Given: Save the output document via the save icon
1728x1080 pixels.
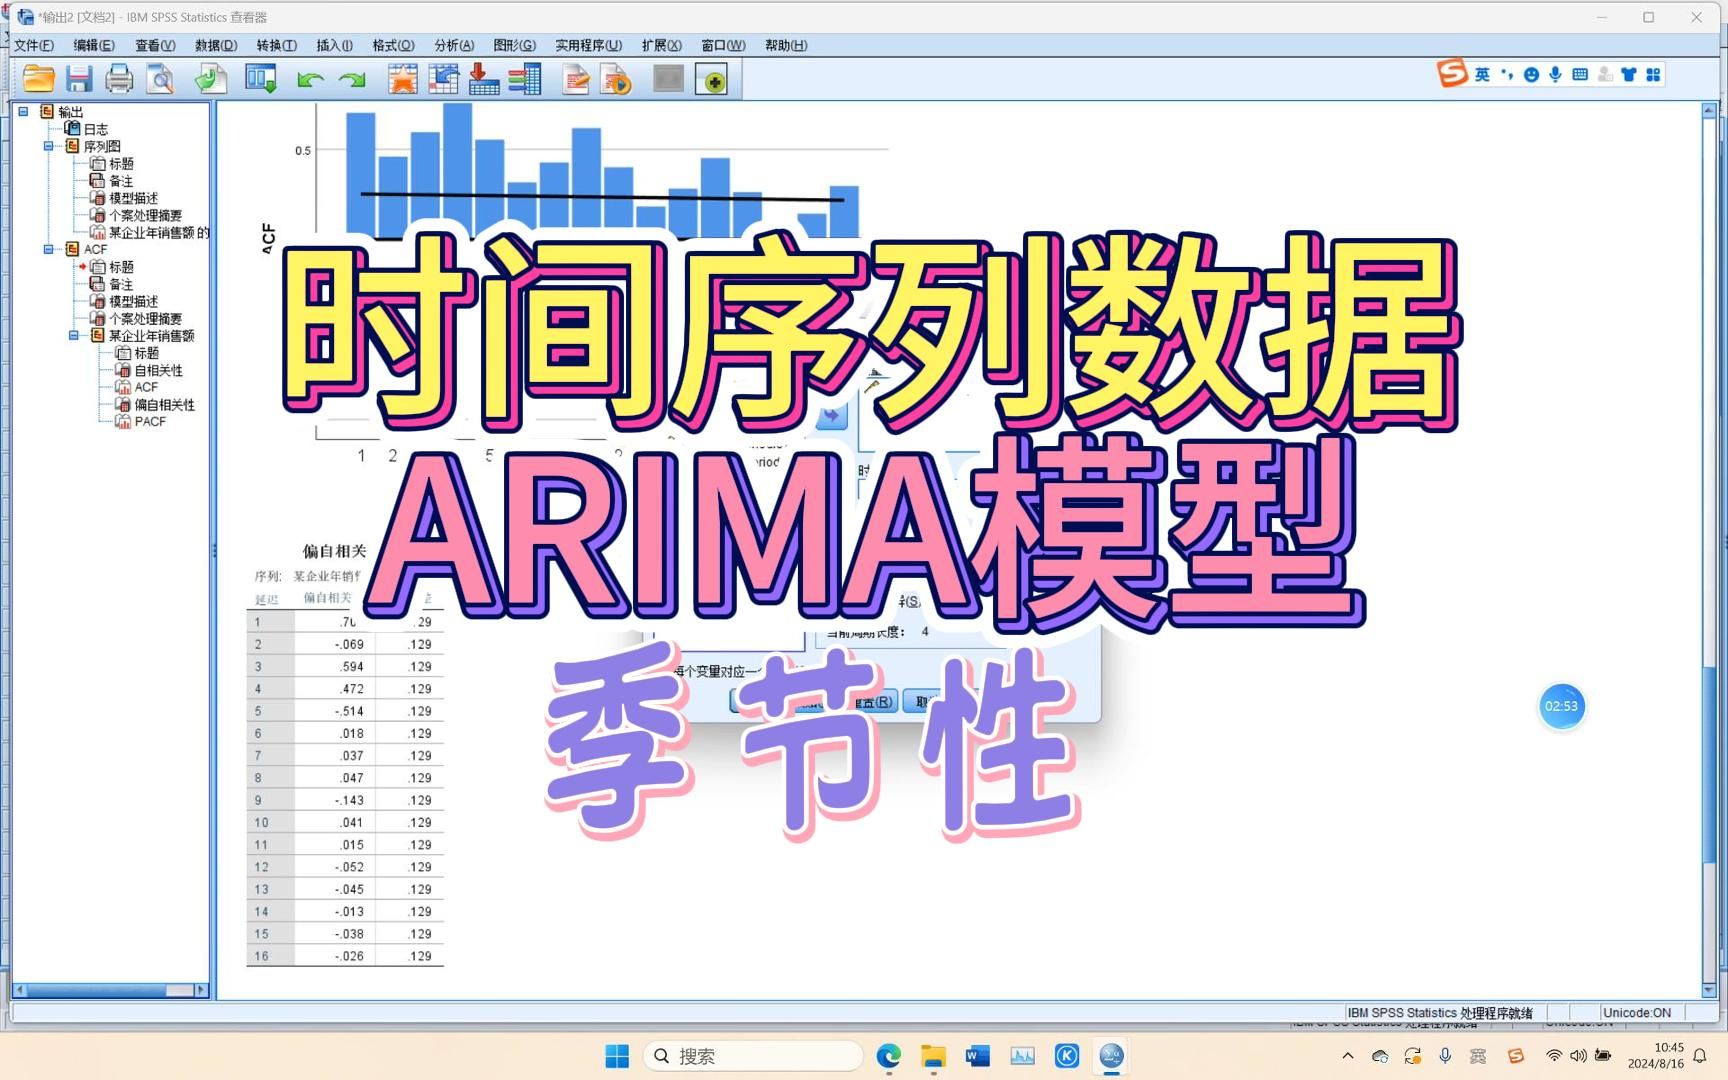Looking at the screenshot, I should pos(79,78).
